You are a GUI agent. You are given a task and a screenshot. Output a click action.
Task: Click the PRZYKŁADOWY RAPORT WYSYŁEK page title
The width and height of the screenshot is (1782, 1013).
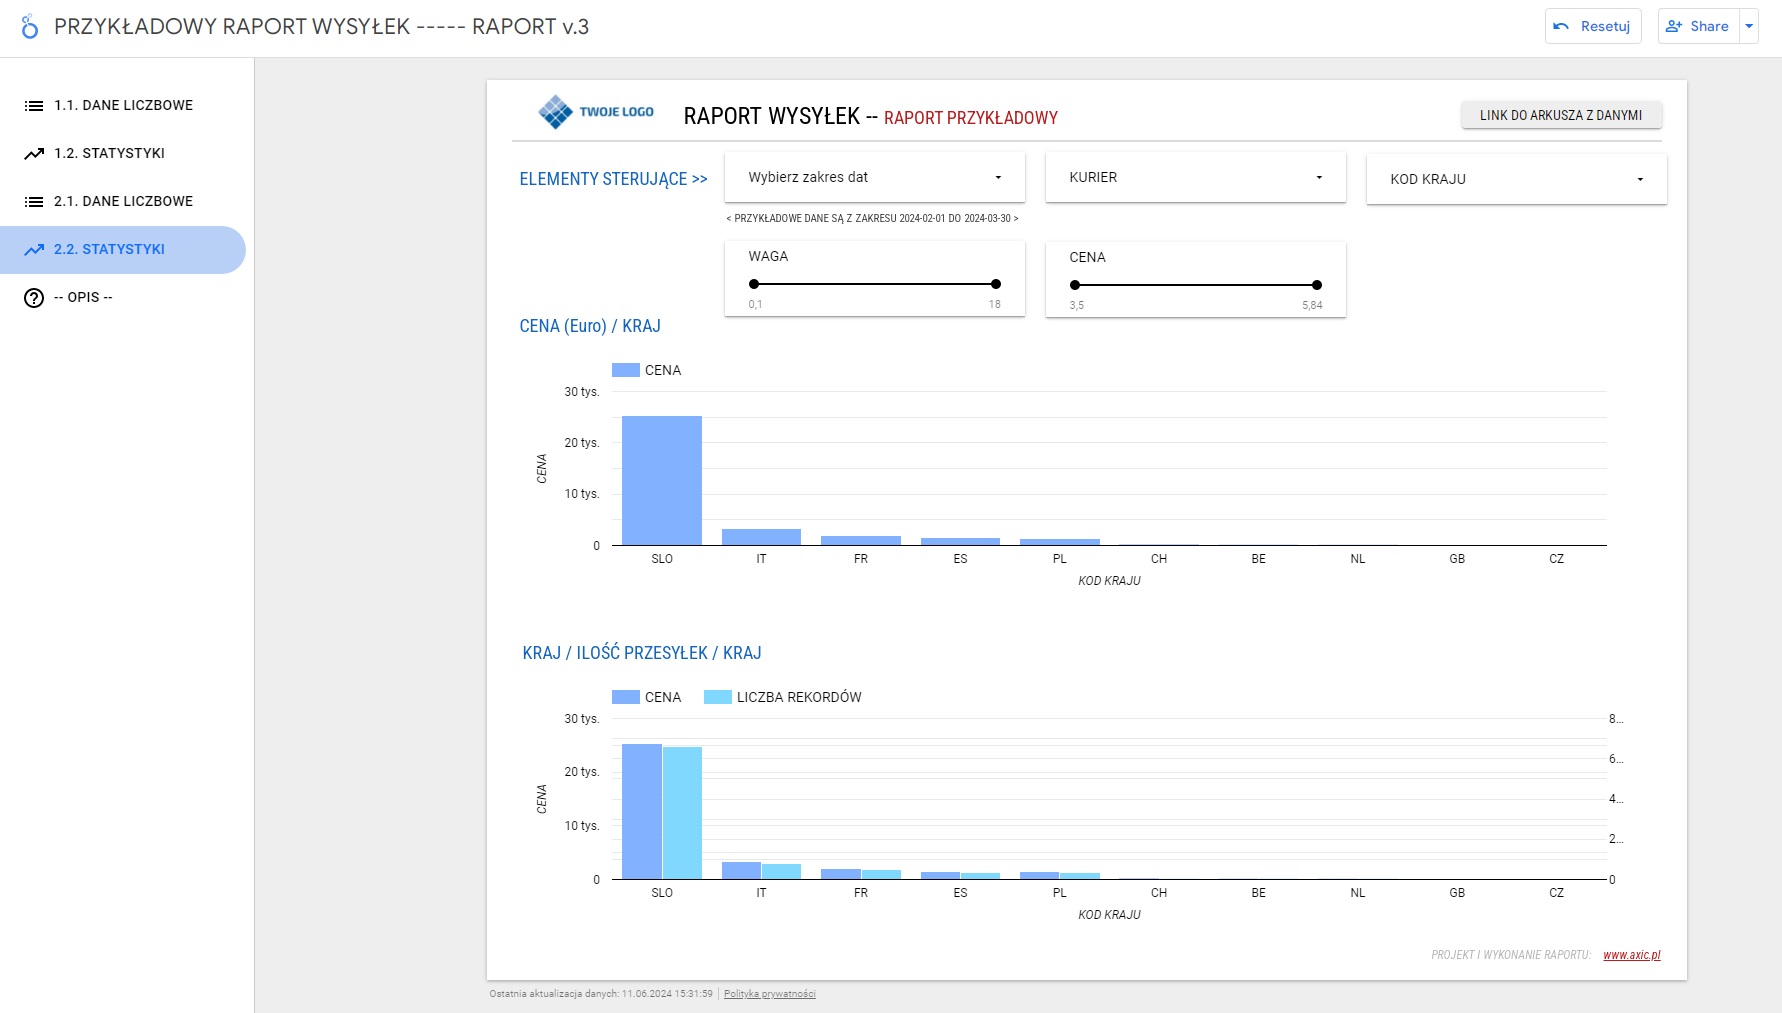321,27
